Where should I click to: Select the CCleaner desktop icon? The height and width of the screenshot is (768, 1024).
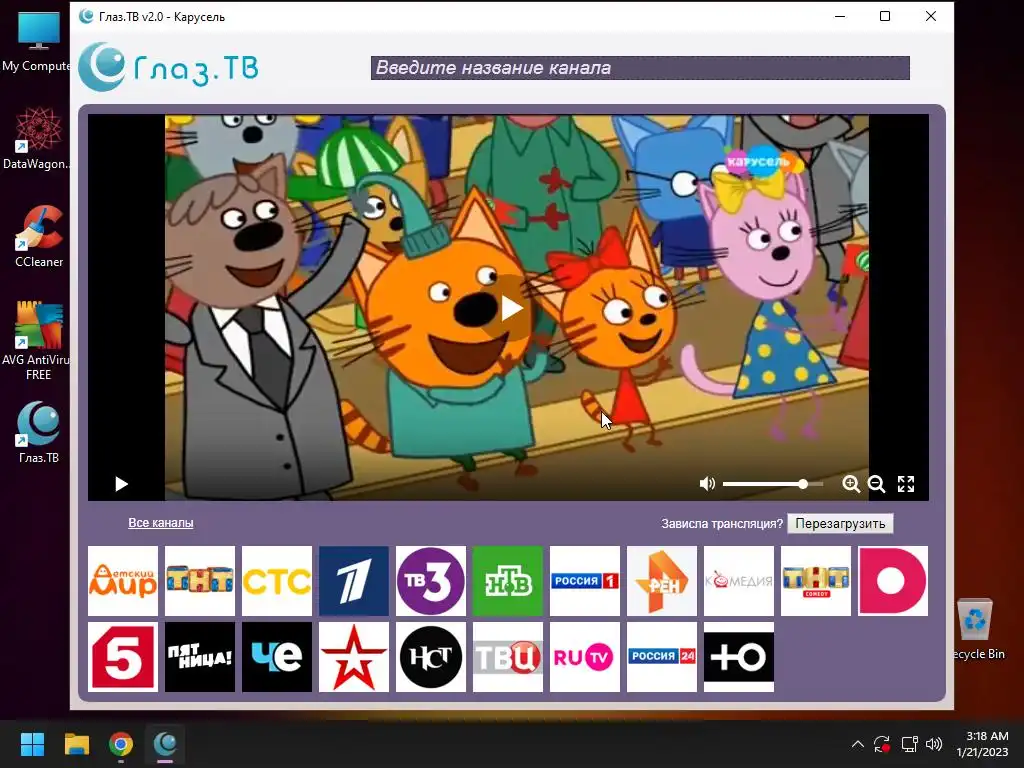[39, 236]
